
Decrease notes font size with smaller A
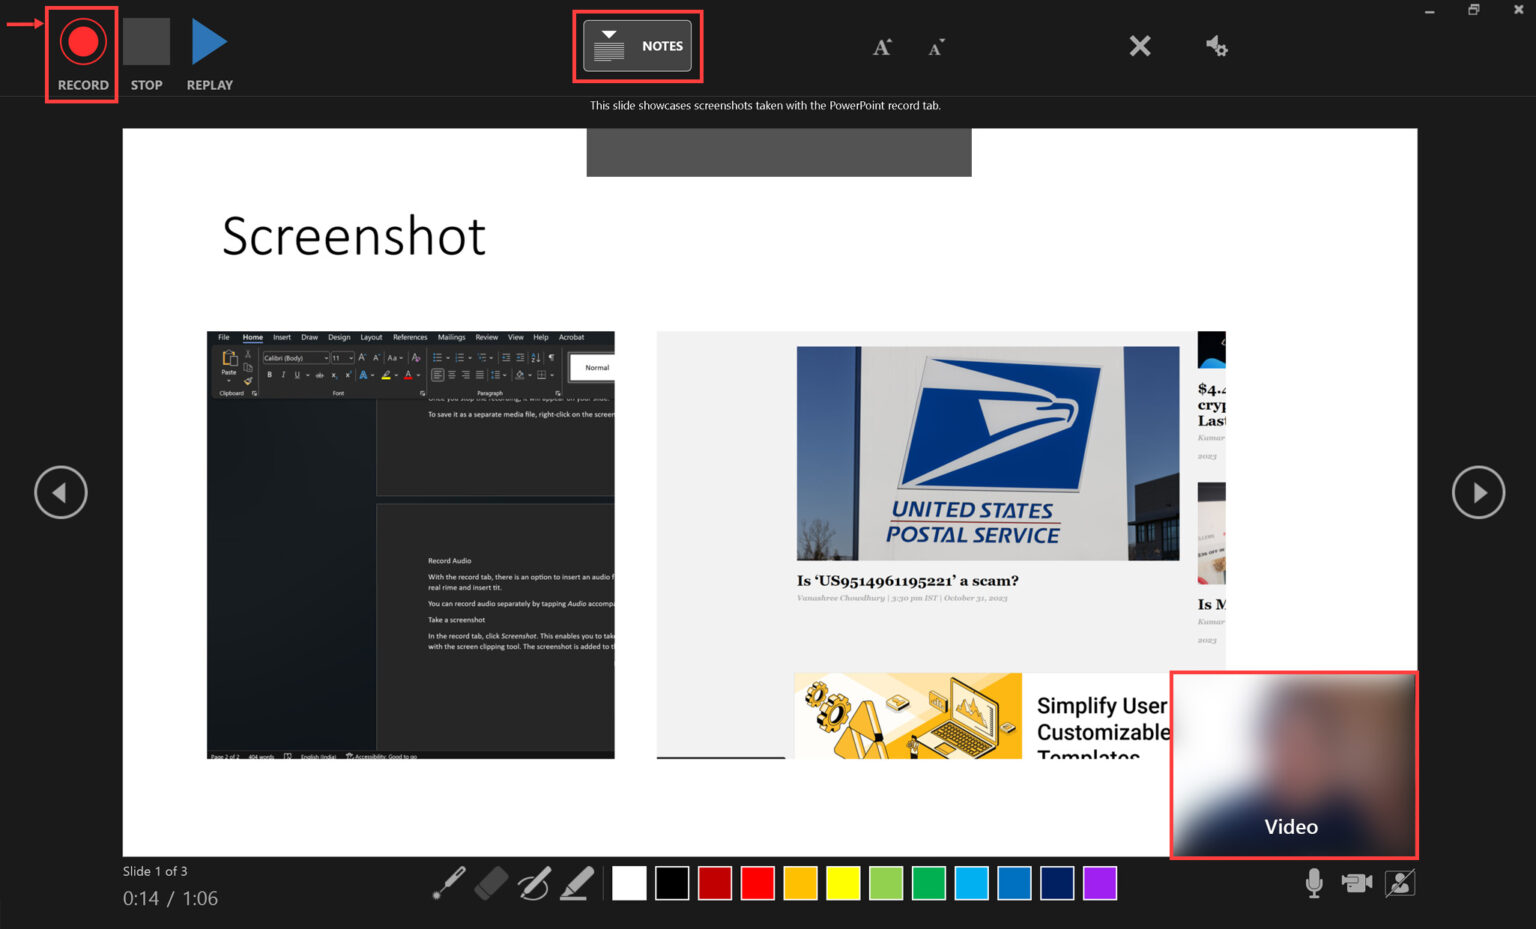(936, 47)
